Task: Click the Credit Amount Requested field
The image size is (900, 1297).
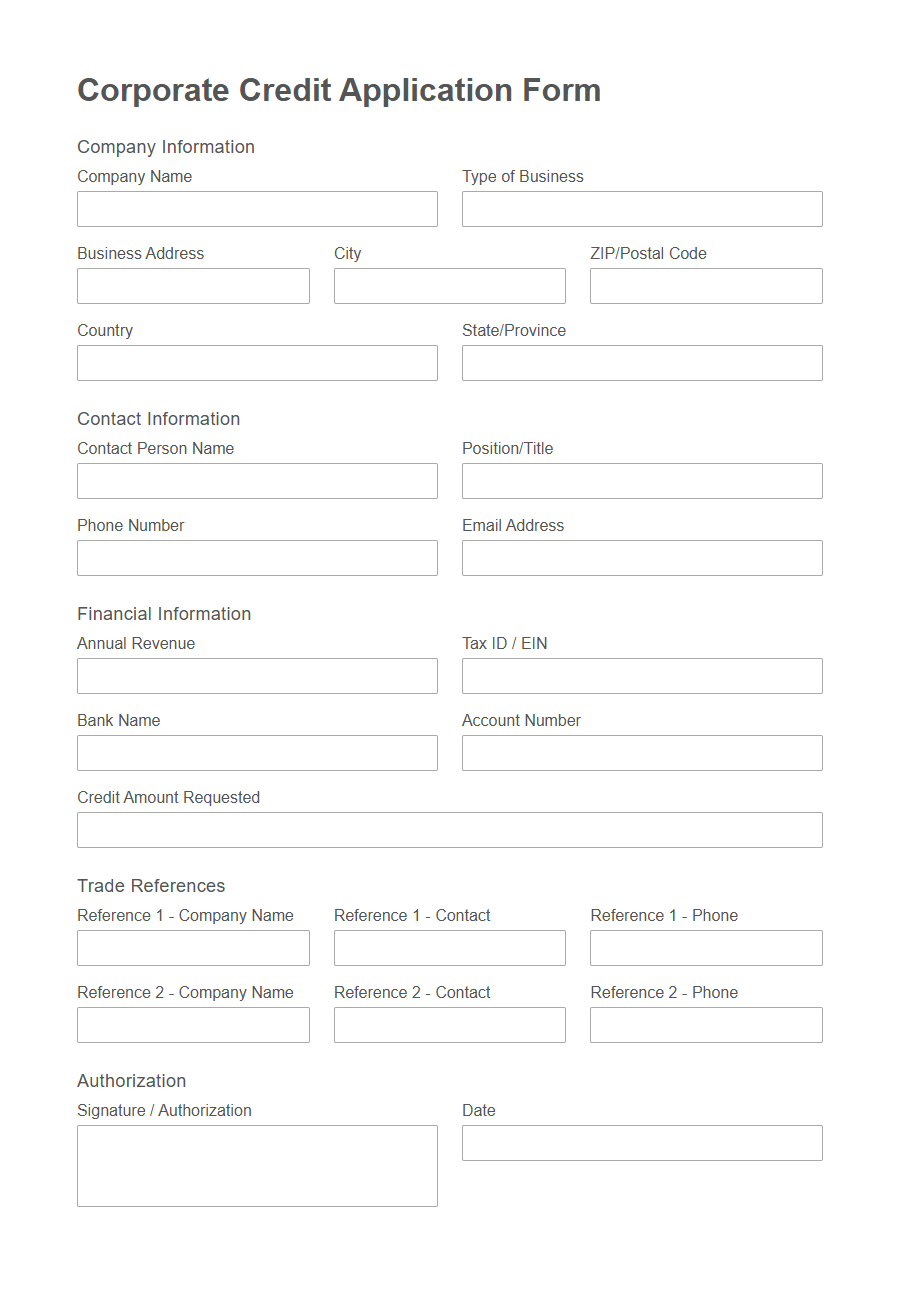Action: [x=449, y=830]
